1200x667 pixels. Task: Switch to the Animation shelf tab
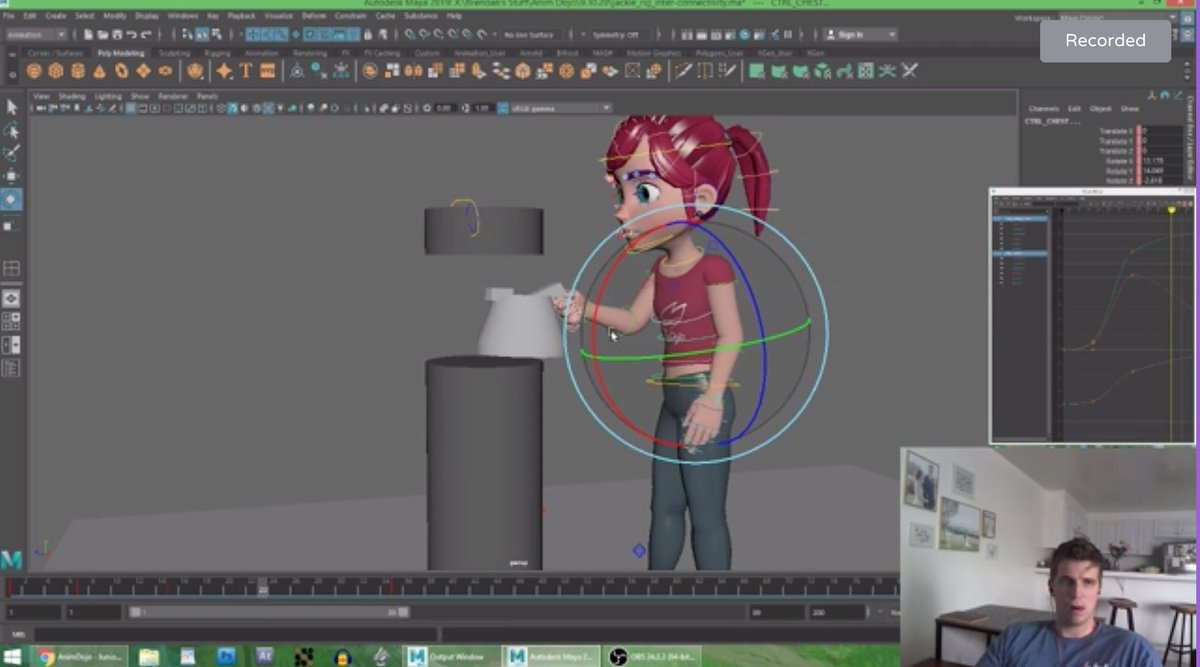coord(262,53)
